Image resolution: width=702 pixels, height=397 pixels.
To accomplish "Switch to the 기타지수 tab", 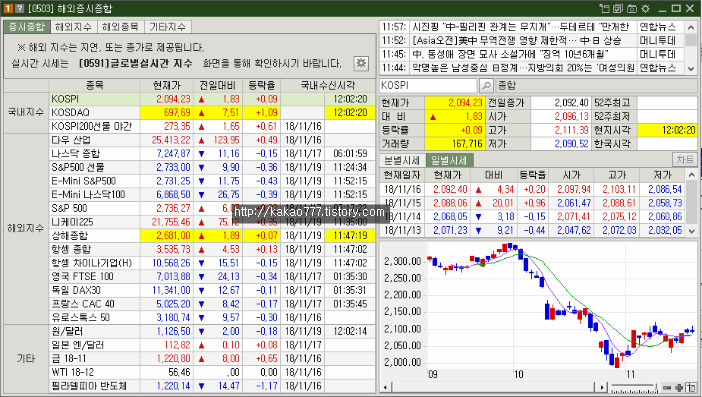I will (167, 27).
